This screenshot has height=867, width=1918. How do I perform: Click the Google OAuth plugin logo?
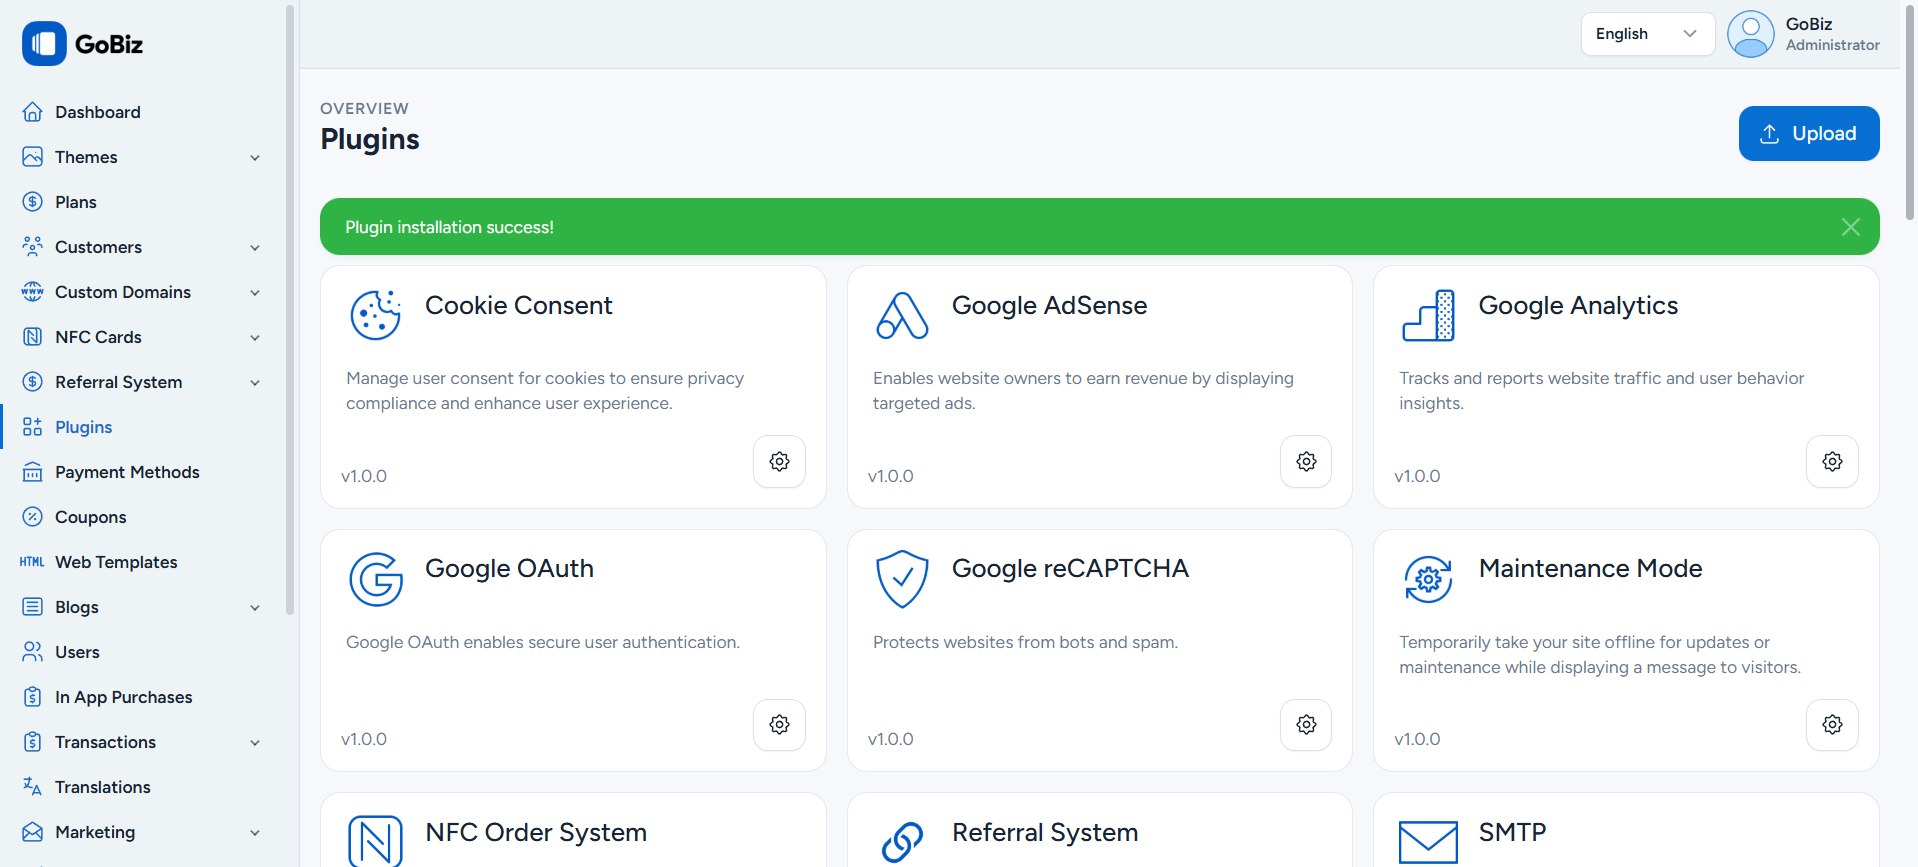(376, 579)
